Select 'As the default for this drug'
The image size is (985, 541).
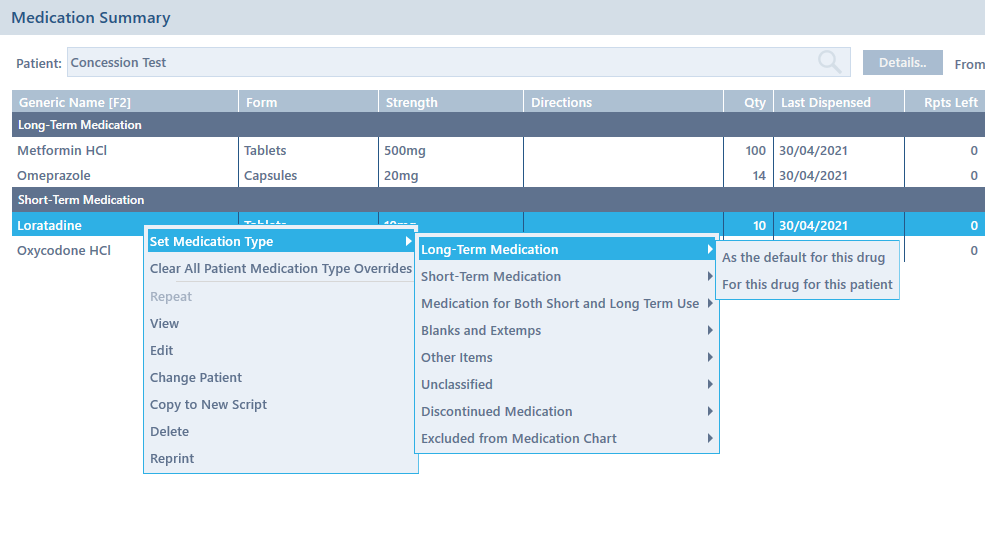pos(803,258)
